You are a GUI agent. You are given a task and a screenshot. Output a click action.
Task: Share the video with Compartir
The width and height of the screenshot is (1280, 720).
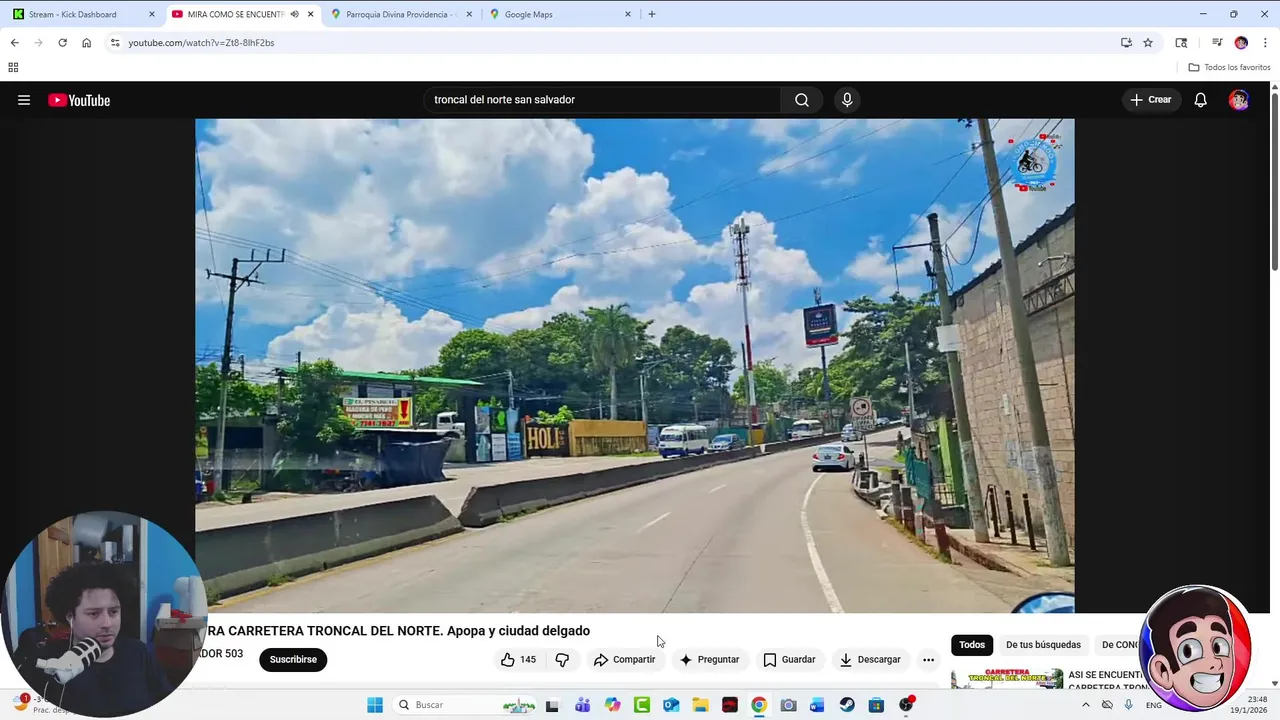pyautogui.click(x=624, y=660)
